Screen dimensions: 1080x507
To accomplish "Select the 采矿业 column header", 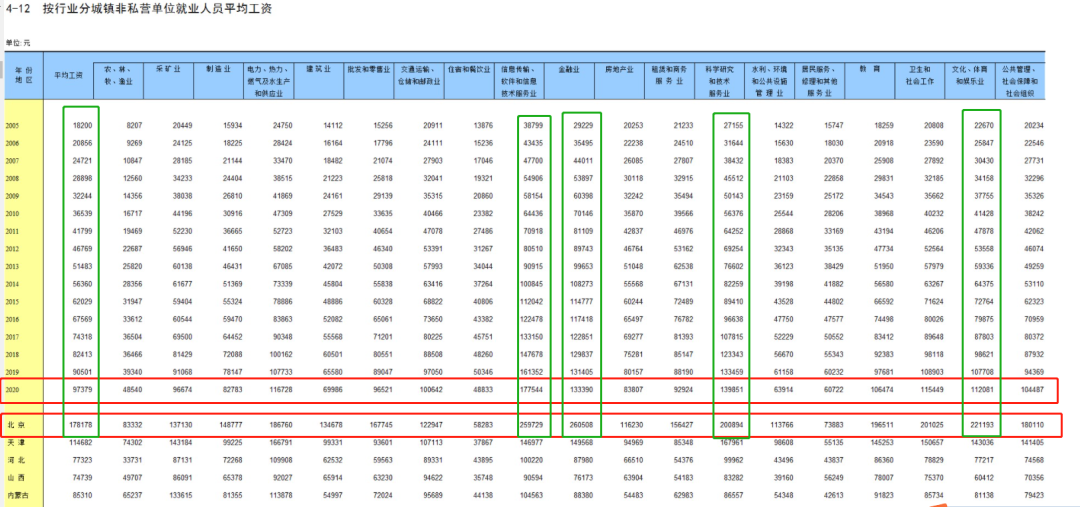I will pyautogui.click(x=168, y=70).
